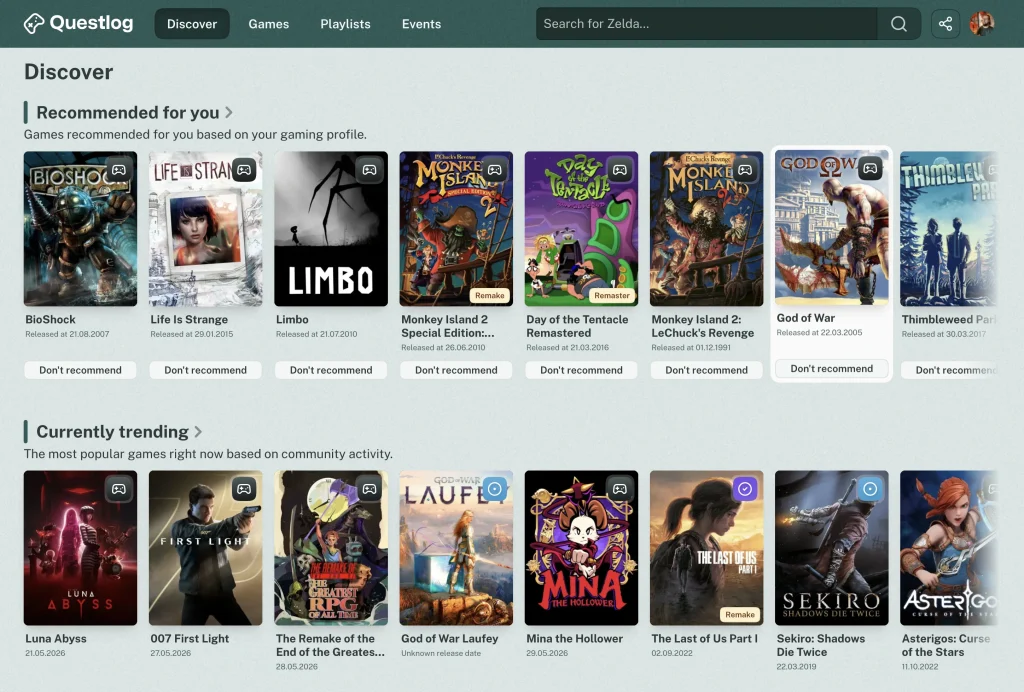Click The Remake of the End title
The height and width of the screenshot is (692, 1024).
pyautogui.click(x=330, y=646)
